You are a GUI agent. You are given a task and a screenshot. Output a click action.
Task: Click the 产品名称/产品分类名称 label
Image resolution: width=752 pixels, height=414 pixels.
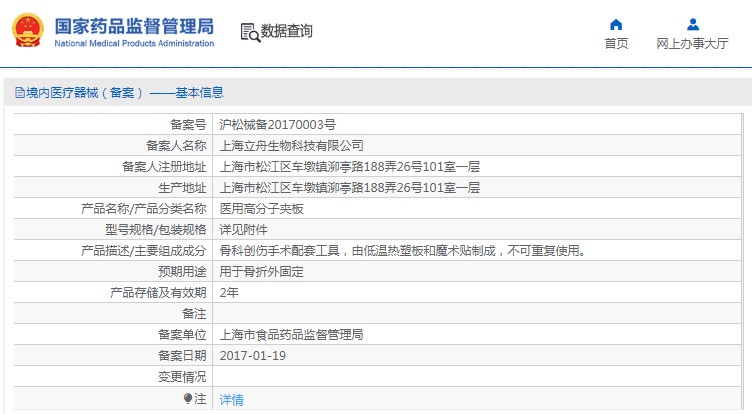coord(143,209)
